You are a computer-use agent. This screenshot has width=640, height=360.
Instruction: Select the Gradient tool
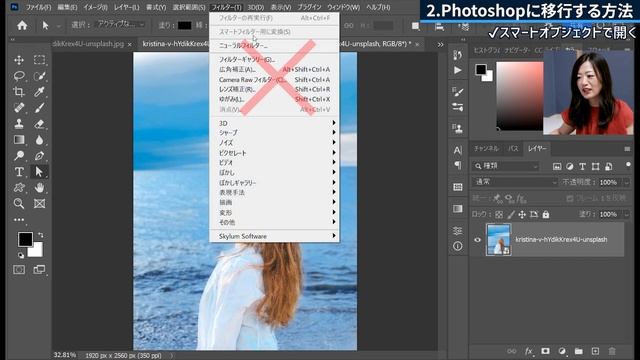[x=19, y=140]
